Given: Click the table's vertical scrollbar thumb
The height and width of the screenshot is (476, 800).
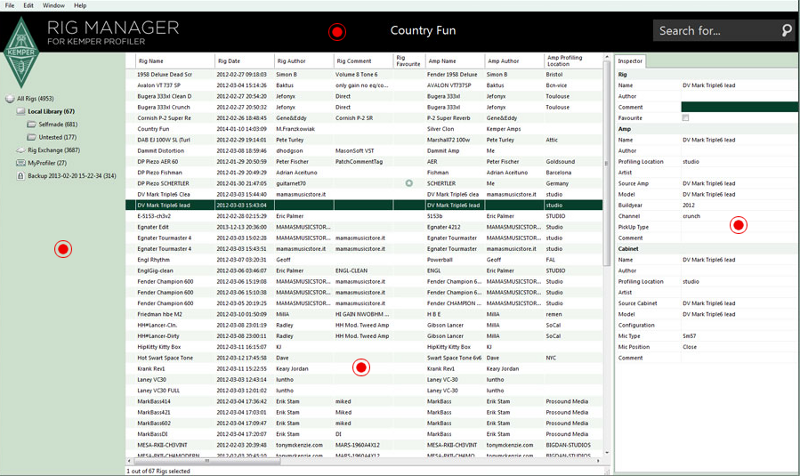Looking at the screenshot, I should coord(607,163).
